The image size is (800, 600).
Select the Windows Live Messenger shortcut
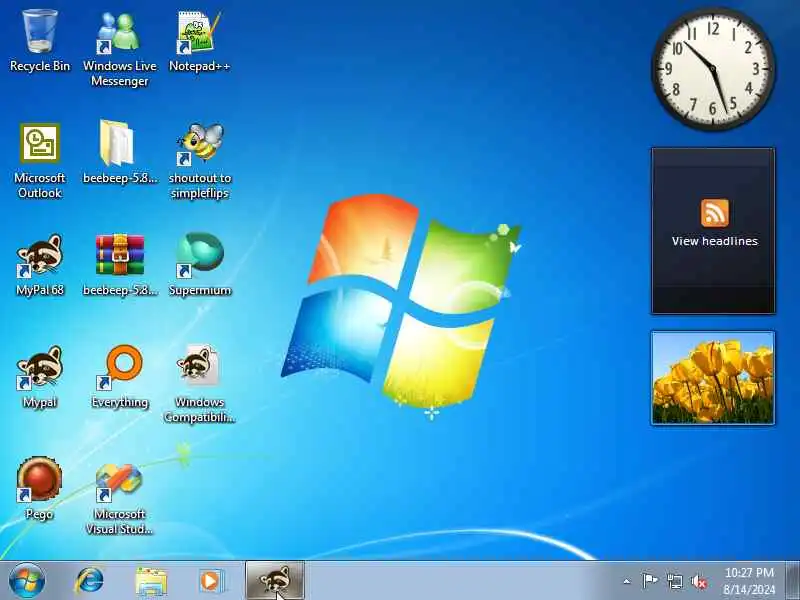119,49
